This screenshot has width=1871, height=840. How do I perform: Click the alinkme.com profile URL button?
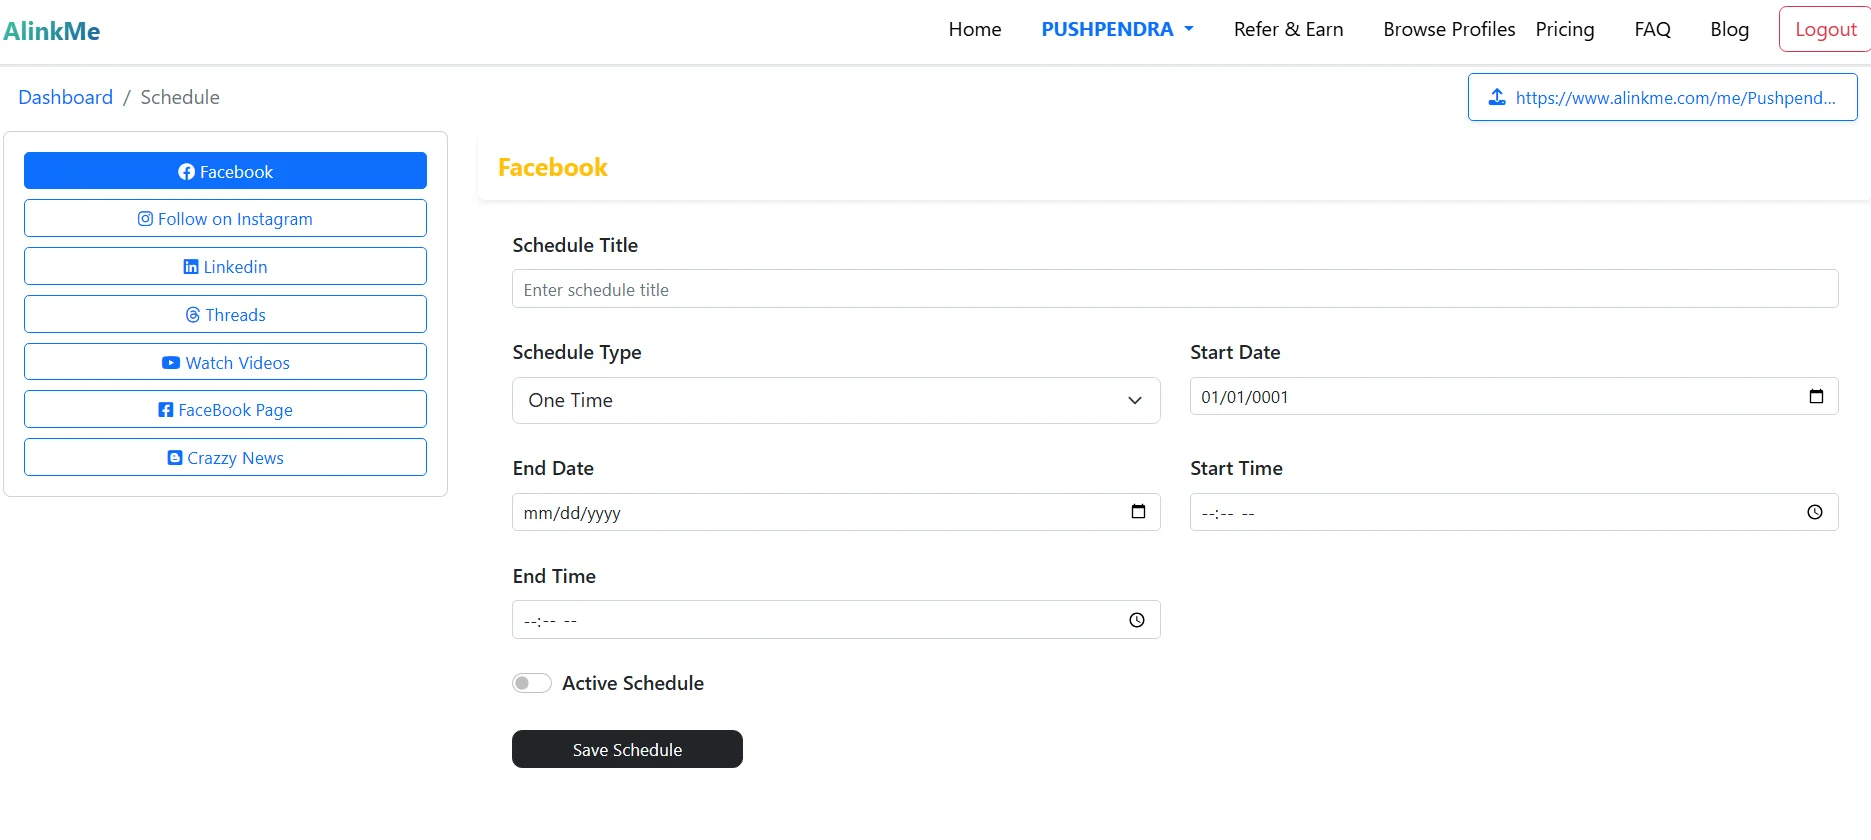pyautogui.click(x=1662, y=97)
